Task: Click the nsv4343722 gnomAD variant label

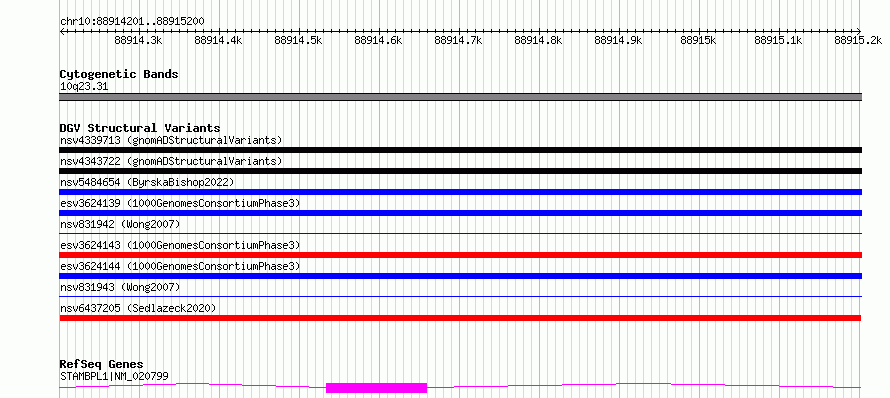Action: pyautogui.click(x=171, y=161)
